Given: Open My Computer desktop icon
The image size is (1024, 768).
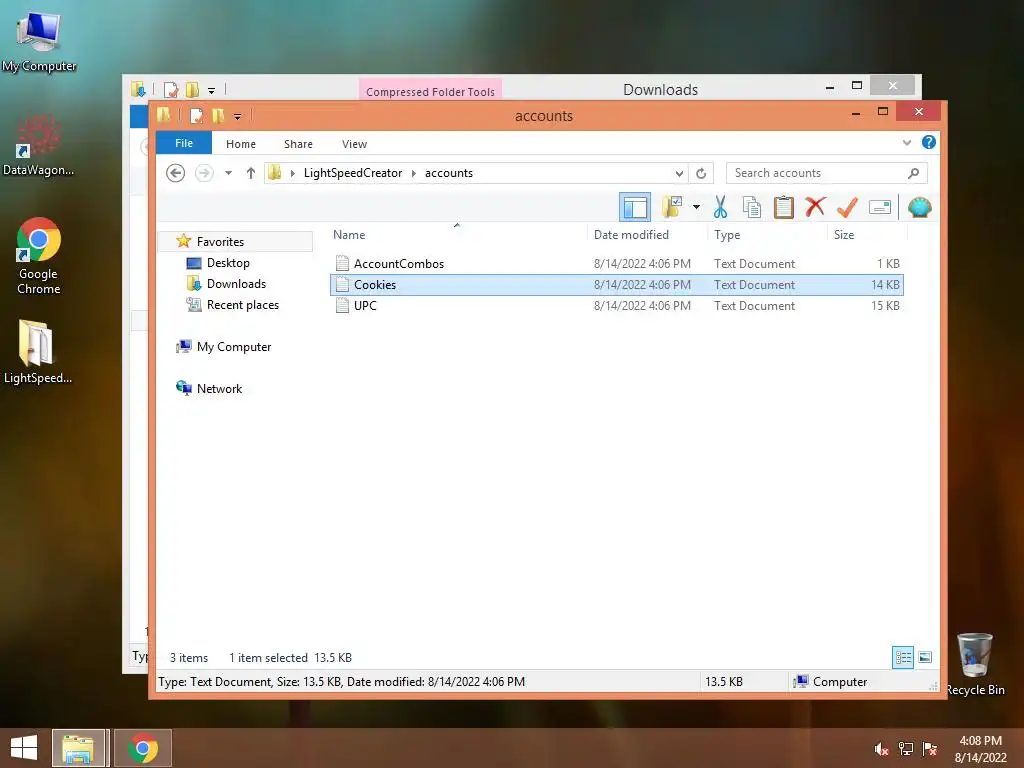Looking at the screenshot, I should (39, 42).
